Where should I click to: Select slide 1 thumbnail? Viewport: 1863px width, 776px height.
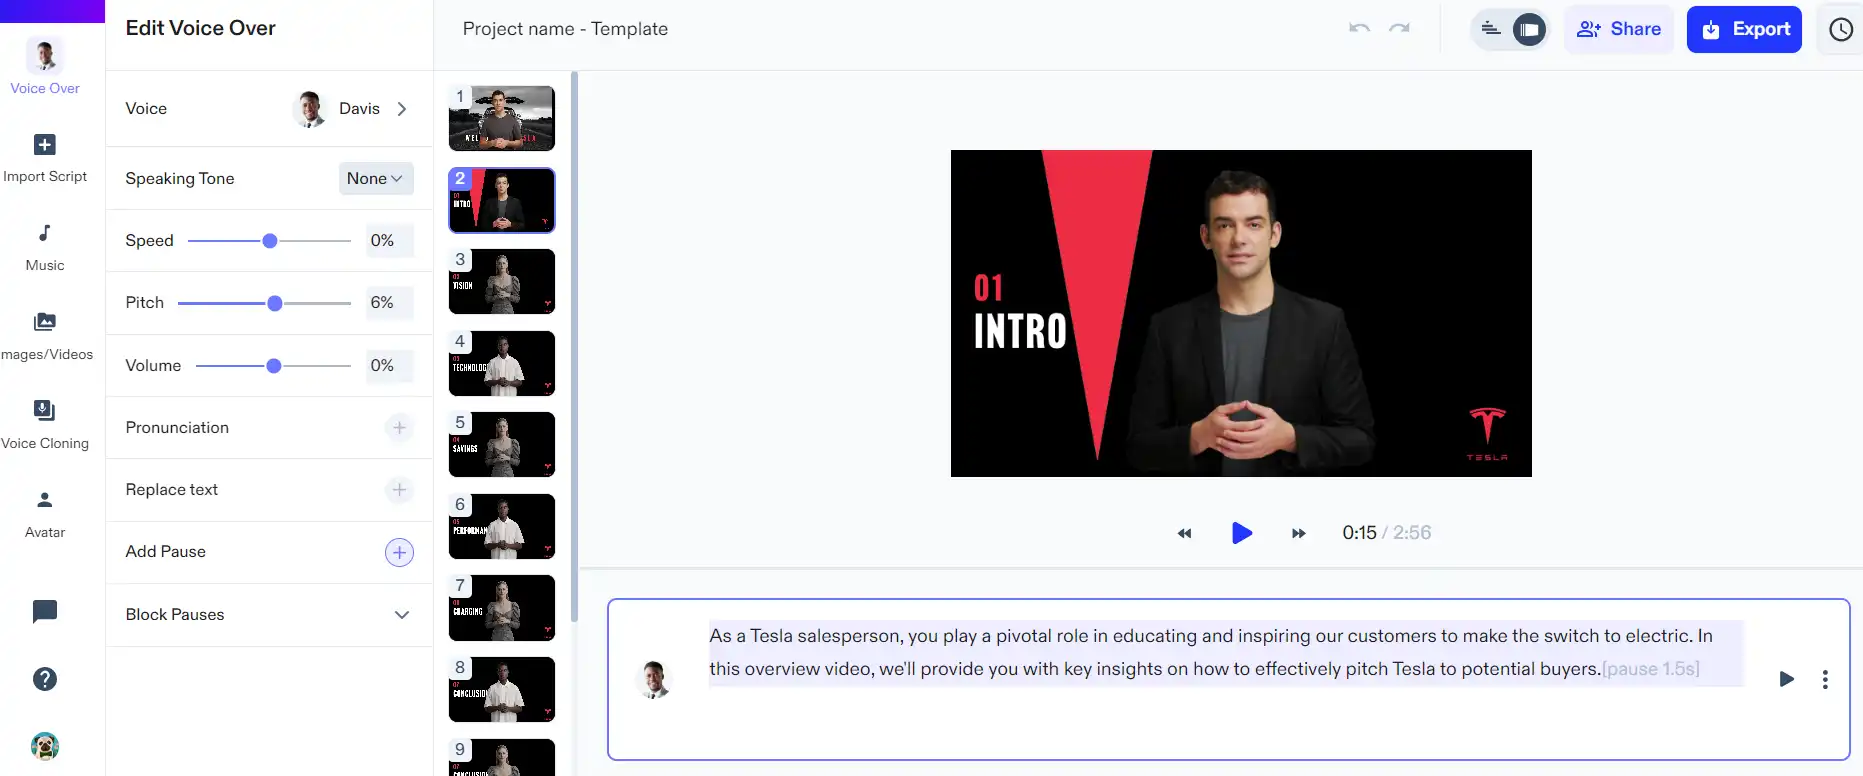coord(502,118)
